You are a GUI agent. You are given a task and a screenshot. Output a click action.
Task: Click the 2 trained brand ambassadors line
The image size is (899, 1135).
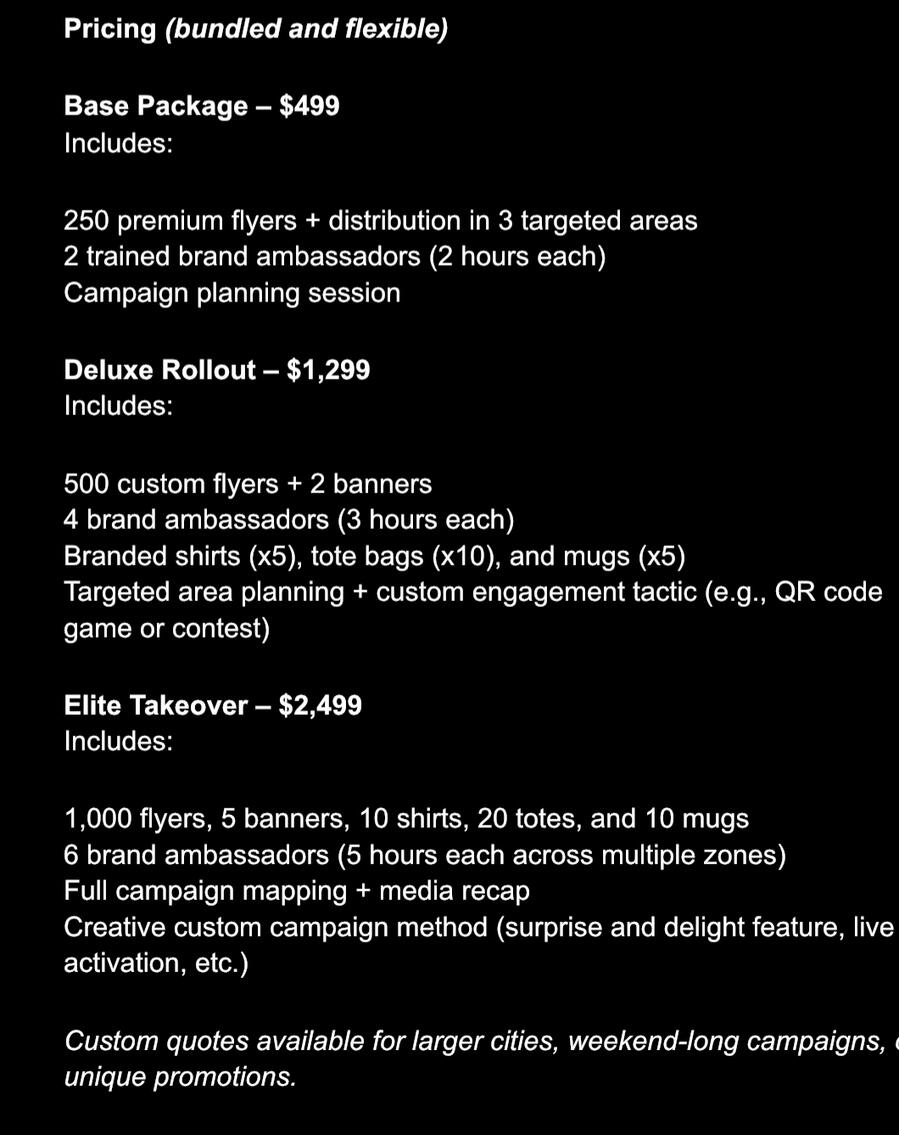point(334,257)
